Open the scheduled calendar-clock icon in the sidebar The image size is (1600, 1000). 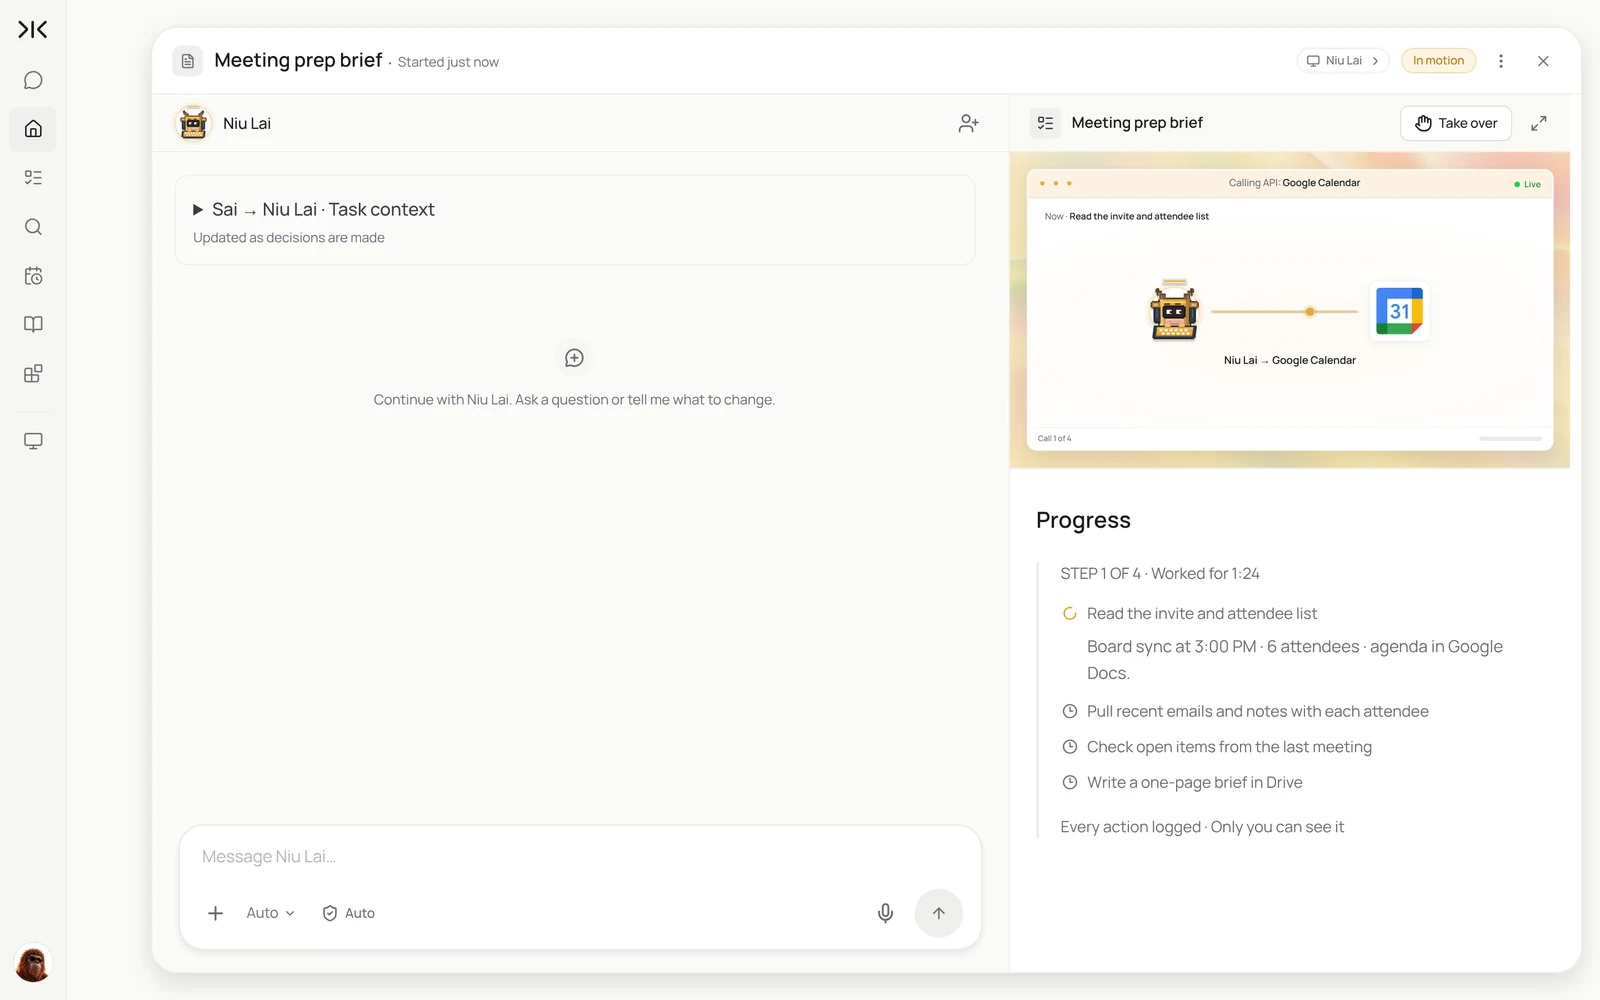33,276
